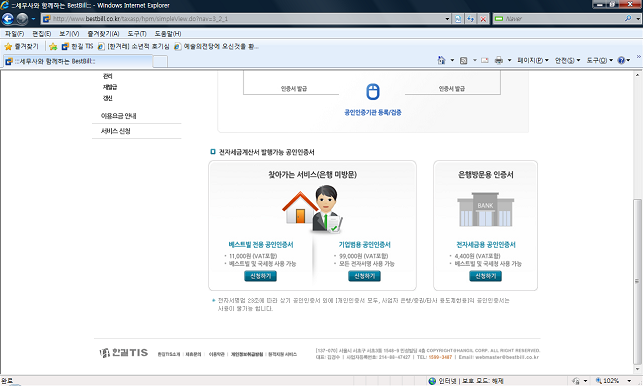The image size is (643, 386).
Task: Expand the Home button dropdown arrow
Action: (x=452, y=60)
